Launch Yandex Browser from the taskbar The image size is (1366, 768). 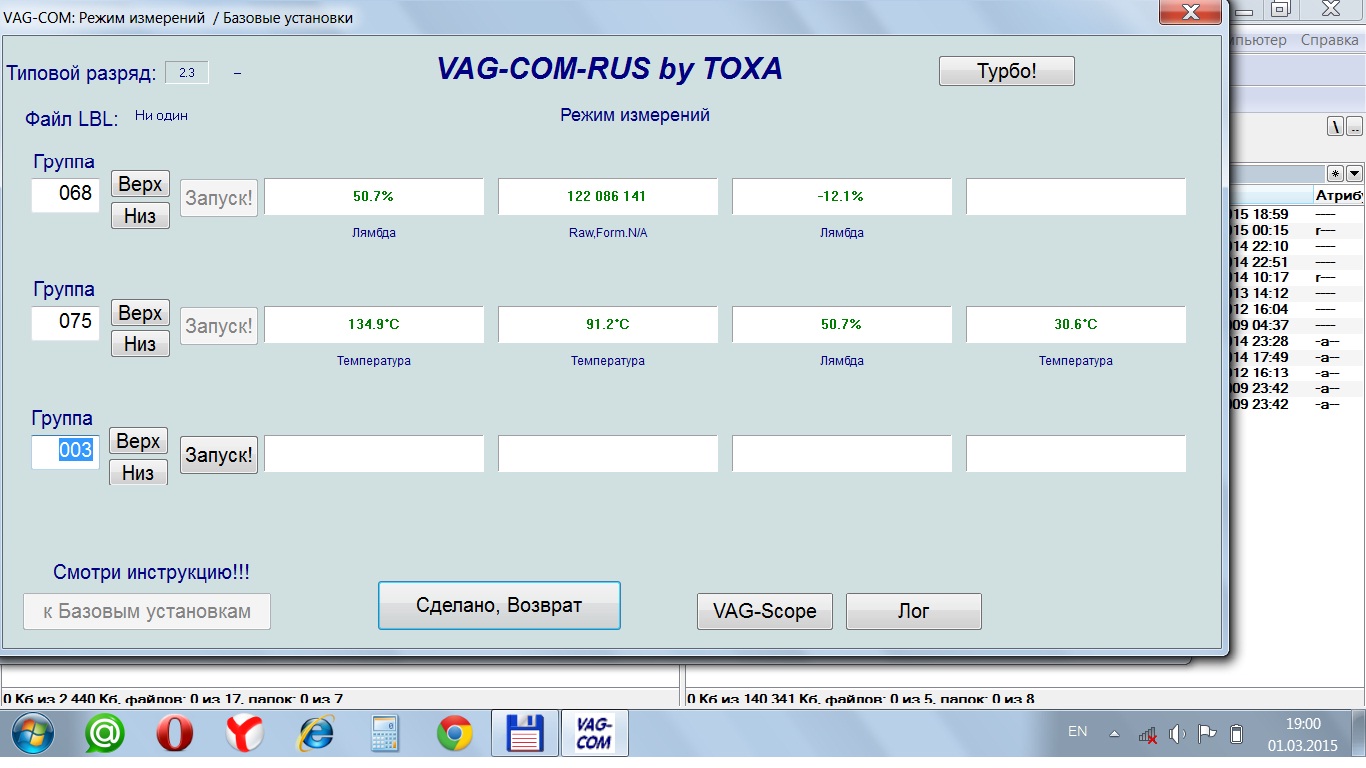243,735
